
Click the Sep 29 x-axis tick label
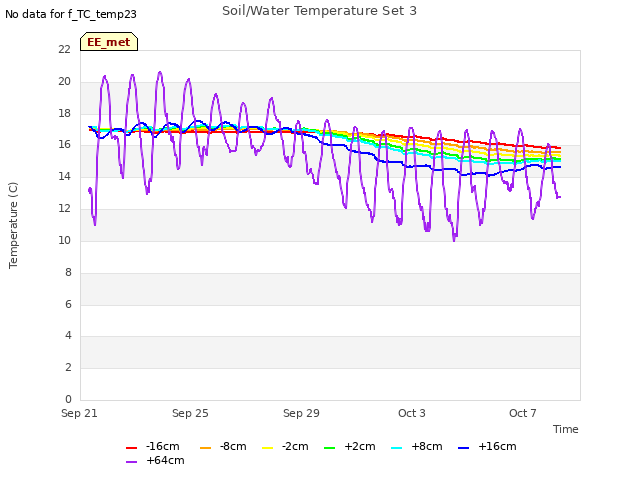click(301, 413)
